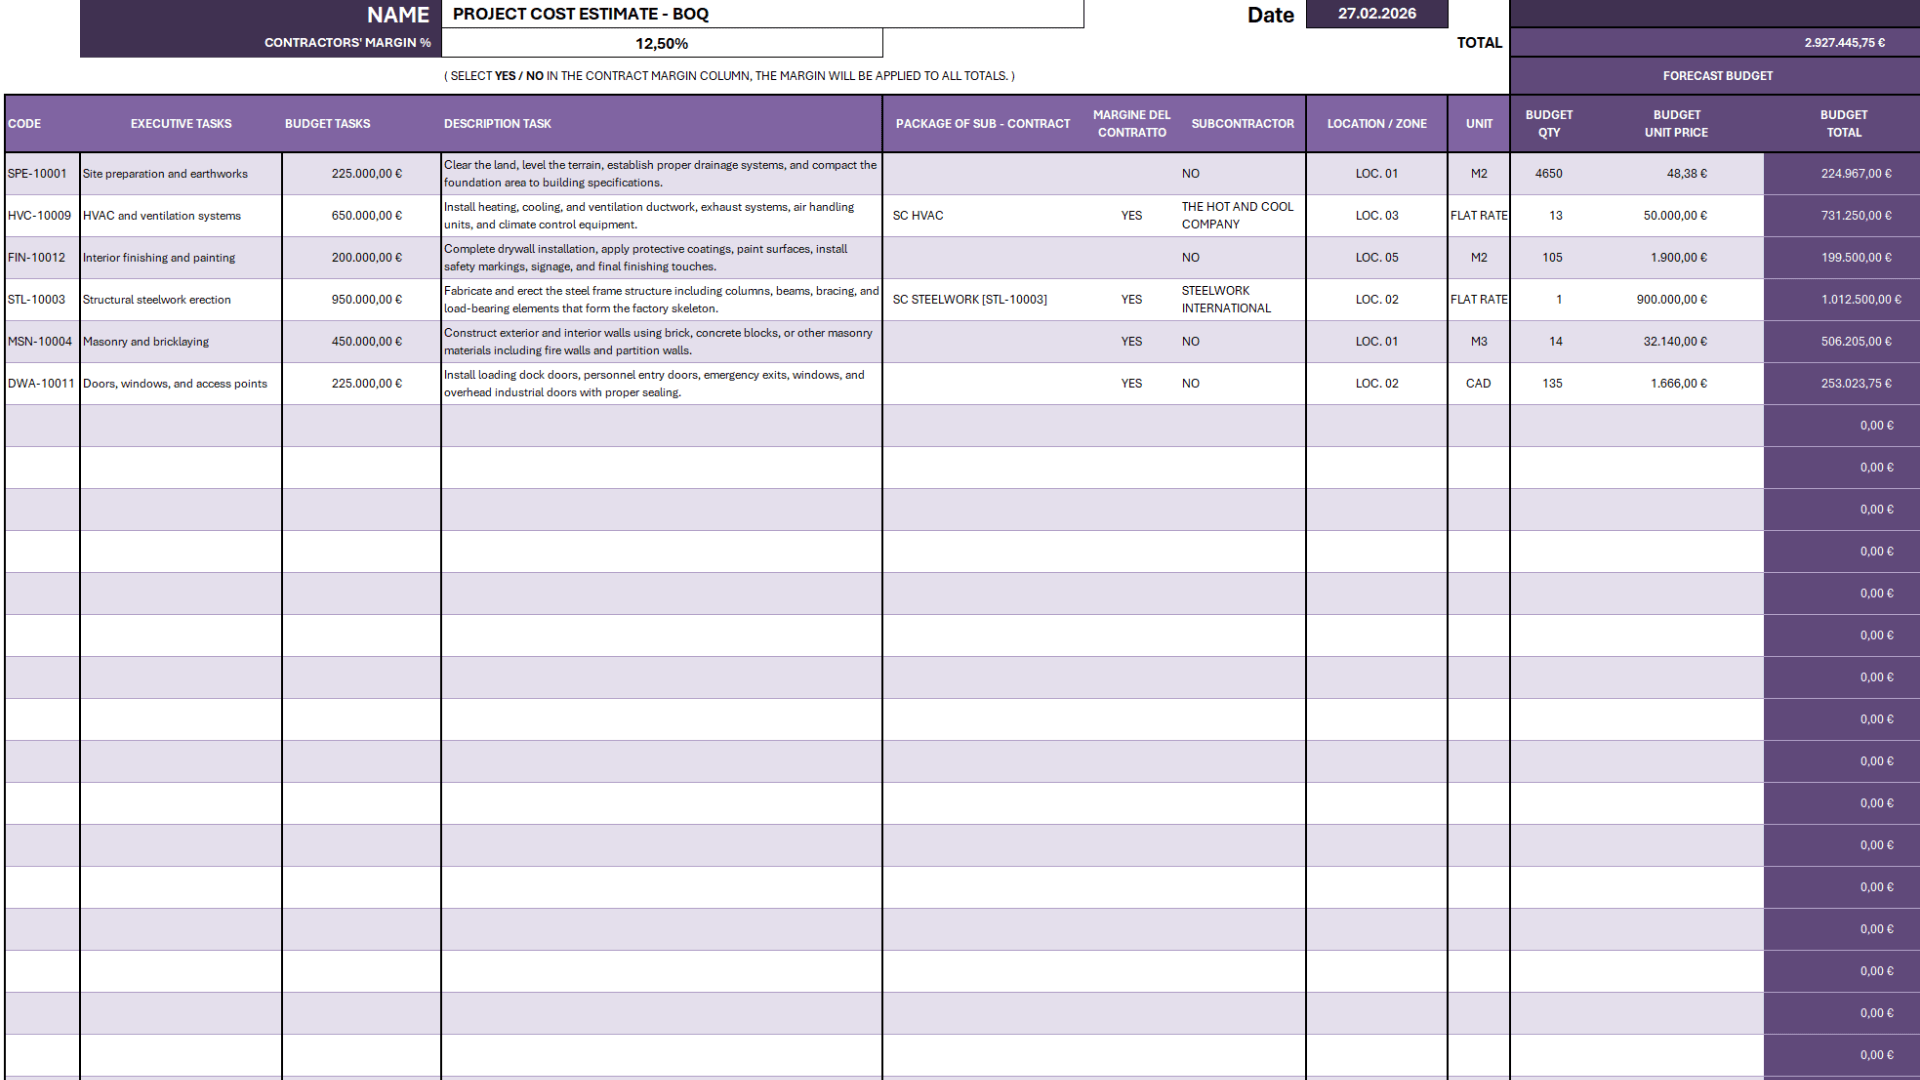Select the FLAT RATE unit for Structural steelwork

click(1479, 299)
